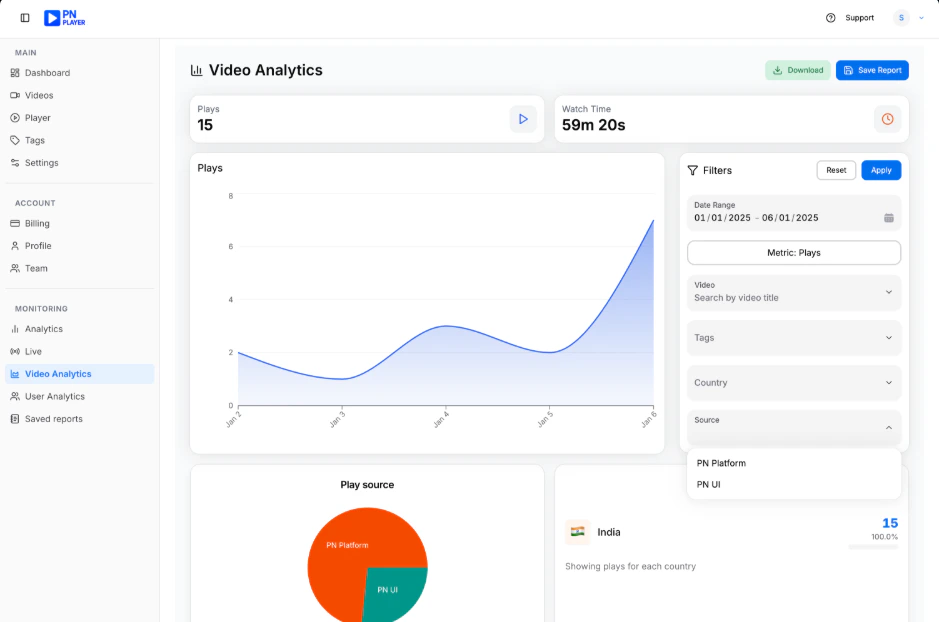Viewport: 939px width, 622px height.
Task: Open the S user avatar
Action: point(901,18)
